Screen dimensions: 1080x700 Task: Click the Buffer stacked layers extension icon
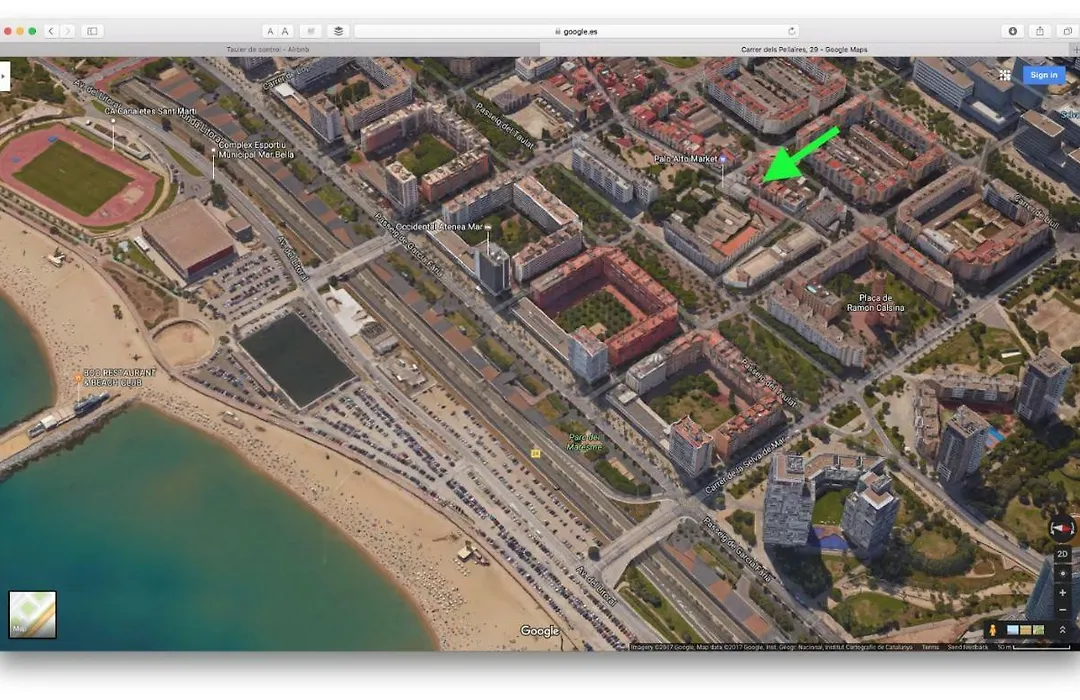pos(338,31)
